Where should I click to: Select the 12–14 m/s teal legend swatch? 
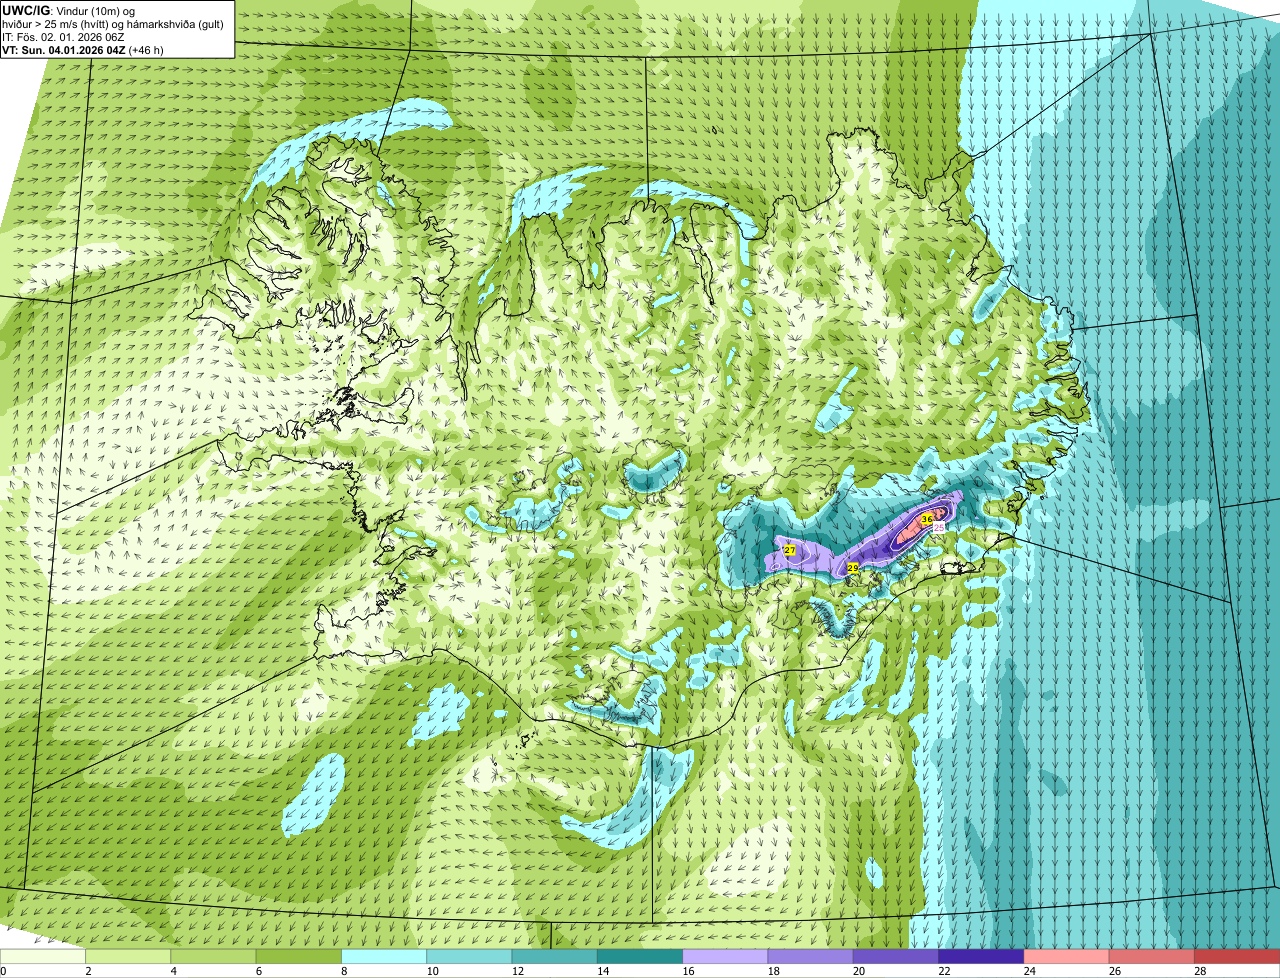click(x=555, y=956)
